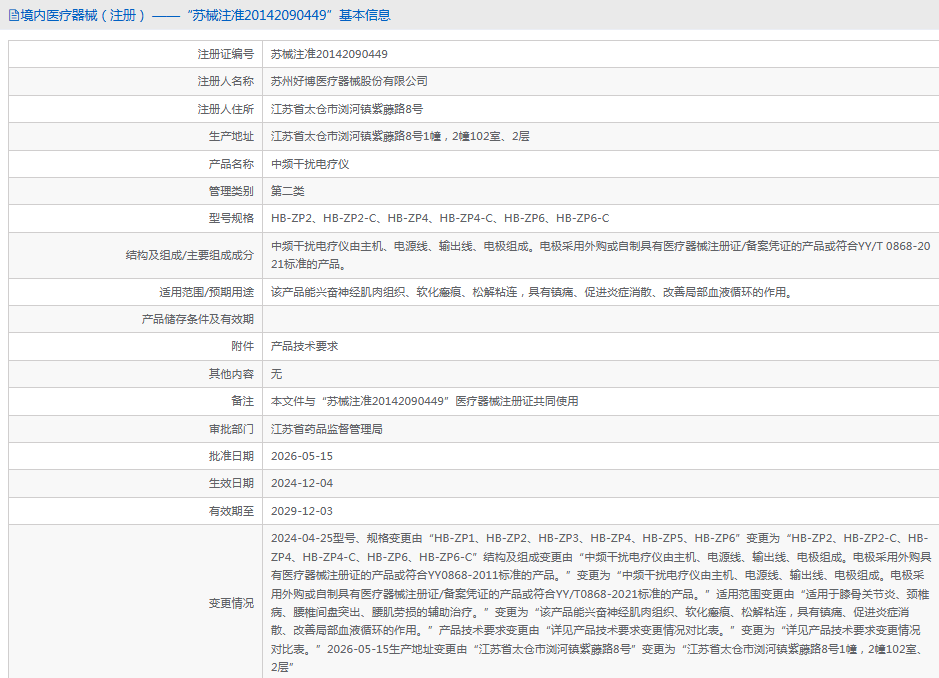Image resolution: width=939 pixels, height=678 pixels.
Task: Click the 生效日期 label
Action: coord(231,483)
